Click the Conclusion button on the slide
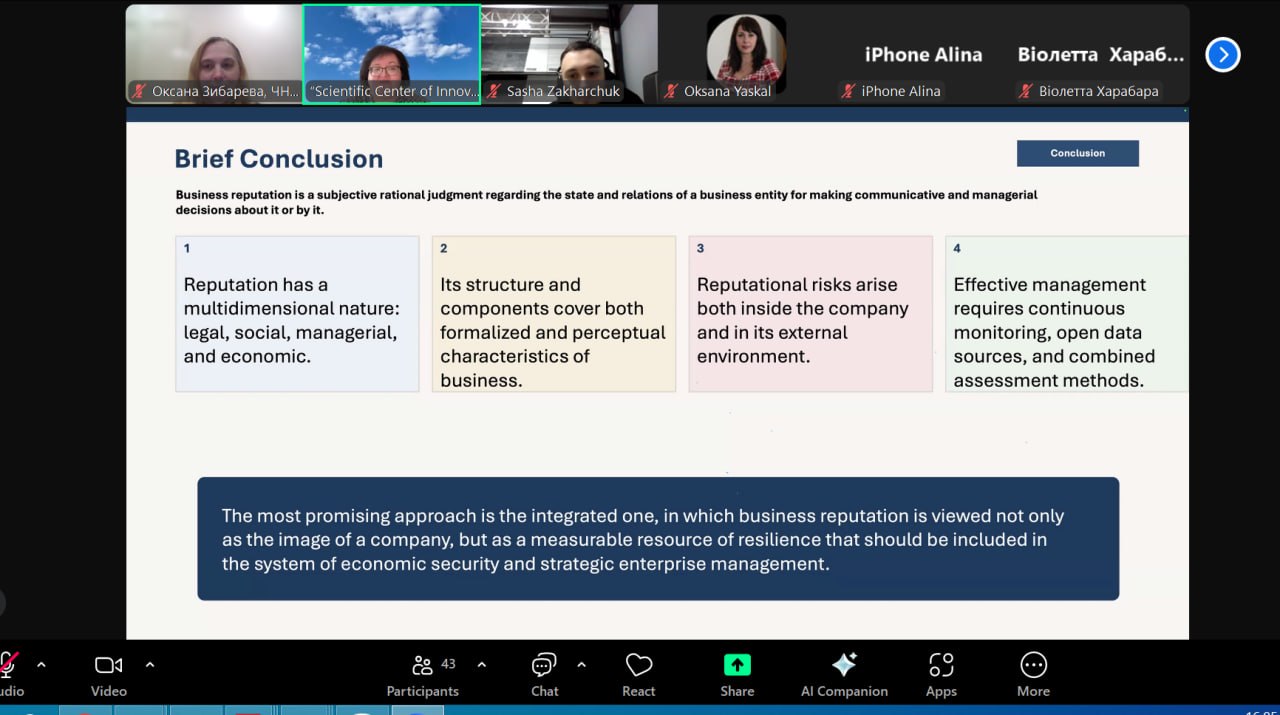 [x=1077, y=153]
